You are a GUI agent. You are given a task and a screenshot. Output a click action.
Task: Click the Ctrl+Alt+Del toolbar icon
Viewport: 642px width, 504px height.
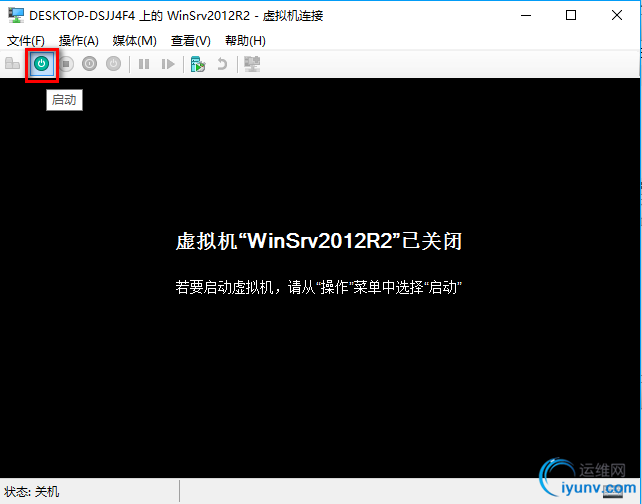coord(12,64)
